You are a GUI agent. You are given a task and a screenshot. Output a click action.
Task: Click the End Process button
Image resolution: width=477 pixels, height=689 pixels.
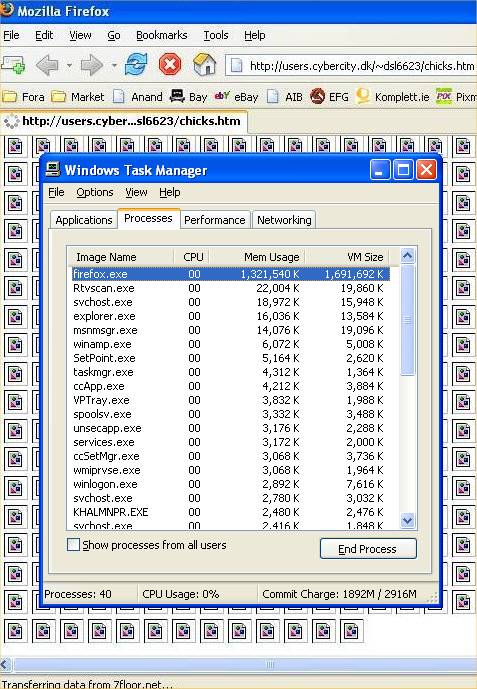click(368, 549)
